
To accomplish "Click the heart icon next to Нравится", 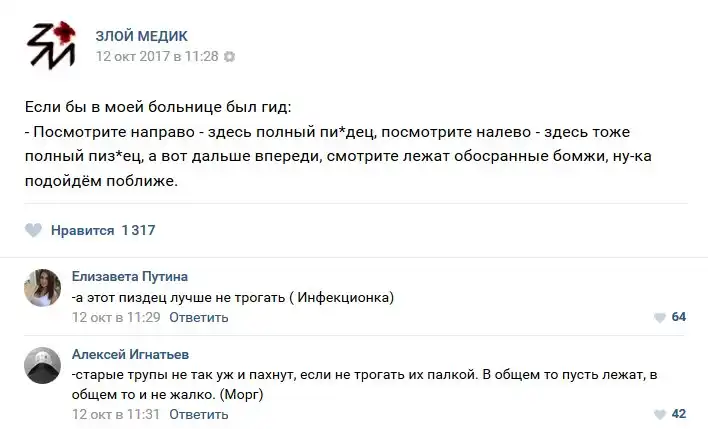I will coord(33,230).
